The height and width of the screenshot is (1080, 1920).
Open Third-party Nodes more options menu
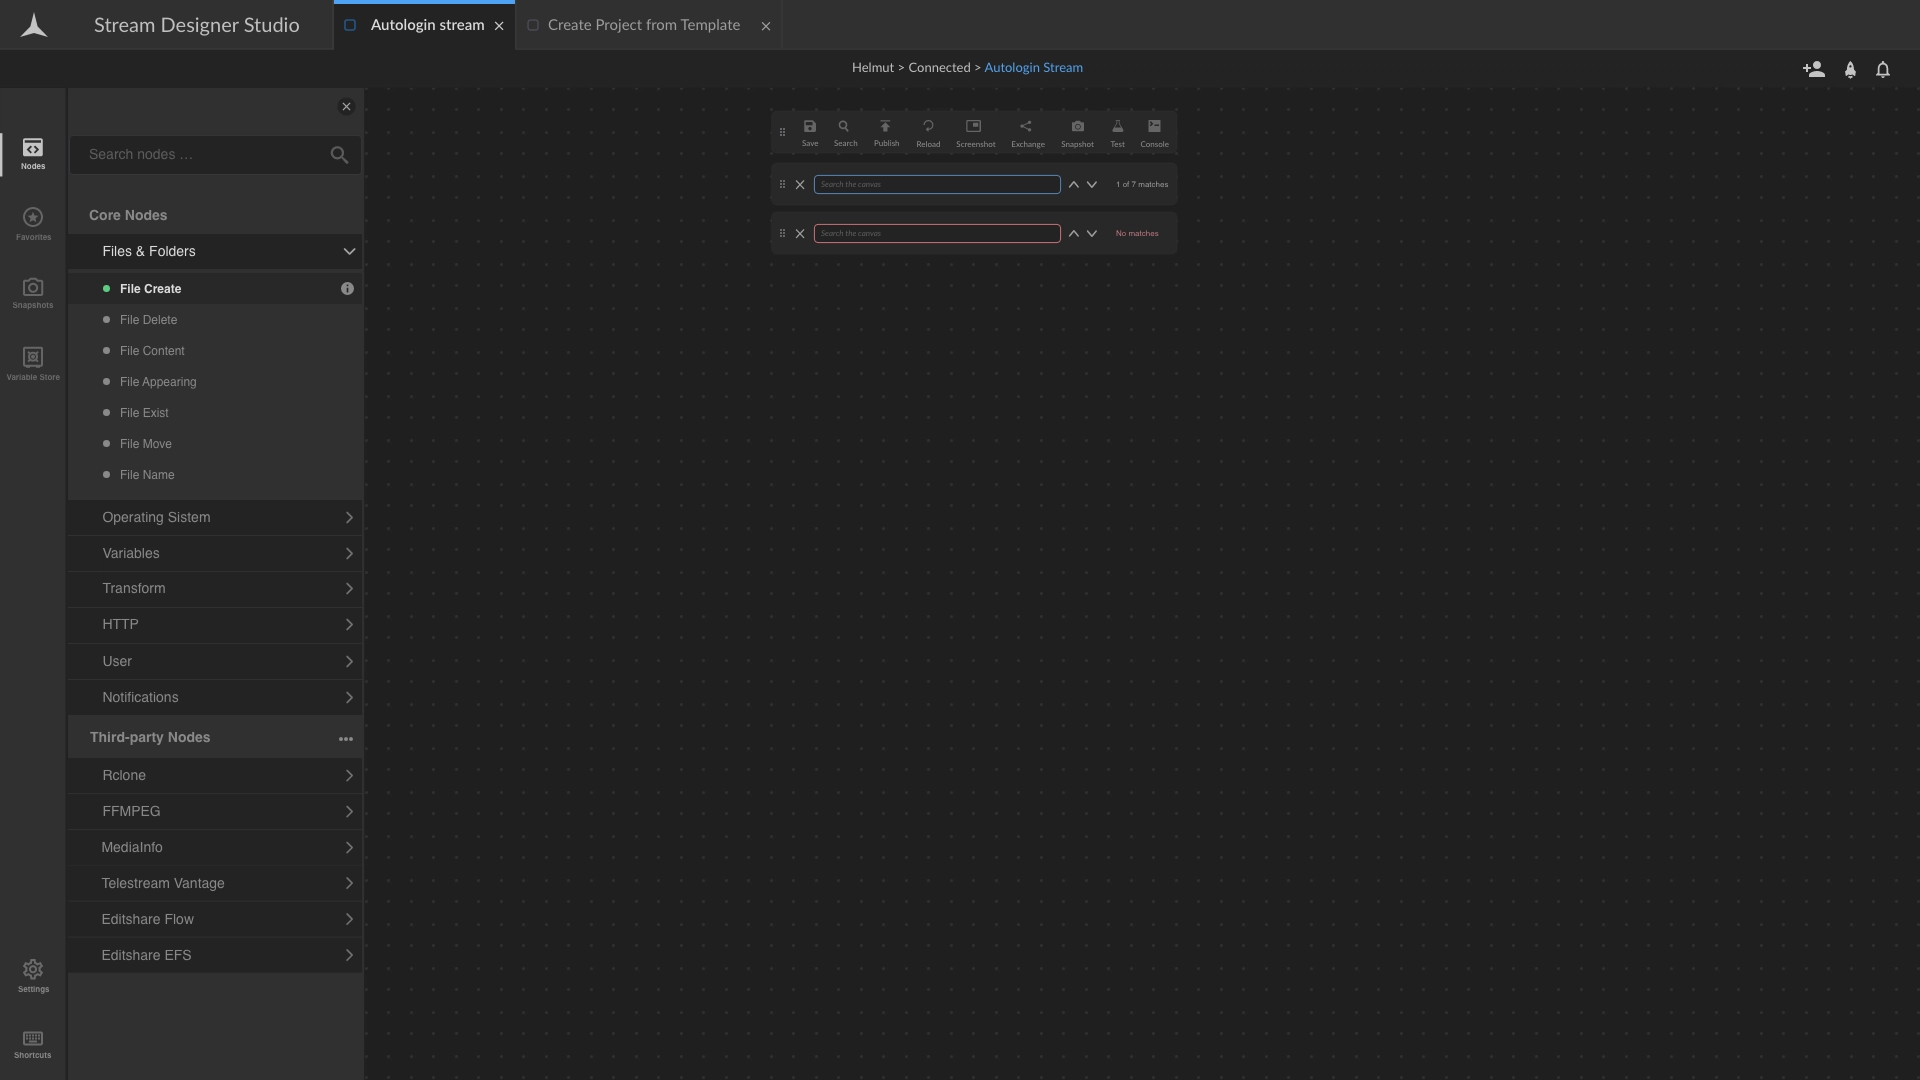[x=346, y=739]
